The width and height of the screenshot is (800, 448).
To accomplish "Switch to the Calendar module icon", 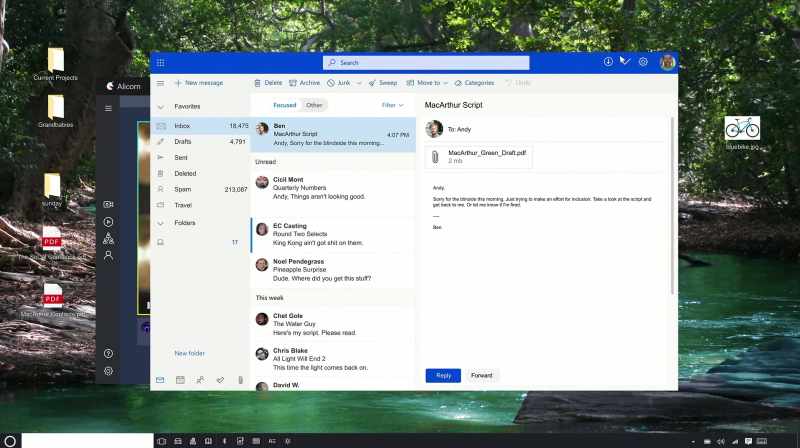I will (180, 380).
